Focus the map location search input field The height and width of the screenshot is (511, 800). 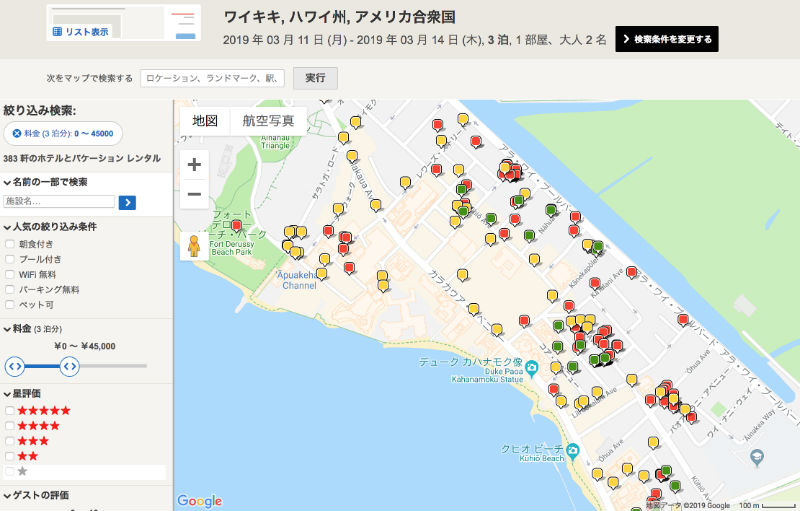click(212, 78)
